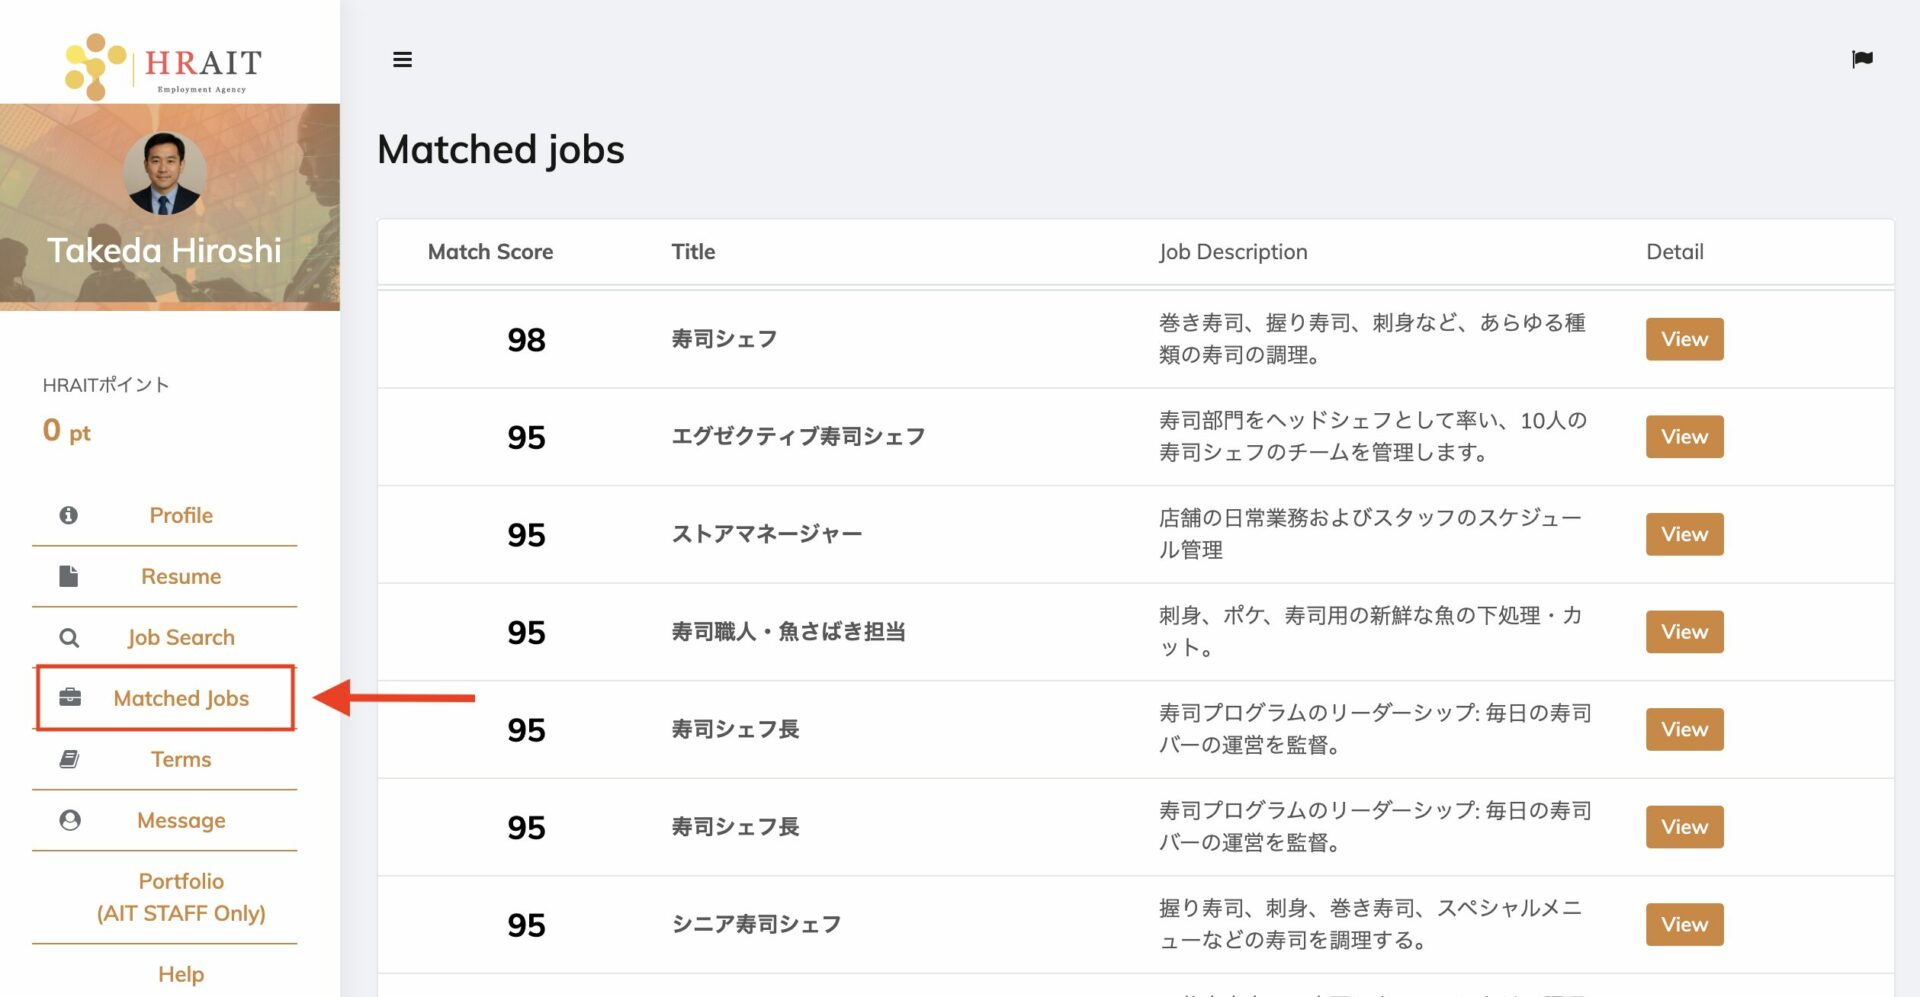Open the hamburger menu icon
The width and height of the screenshot is (1920, 997).
[402, 60]
